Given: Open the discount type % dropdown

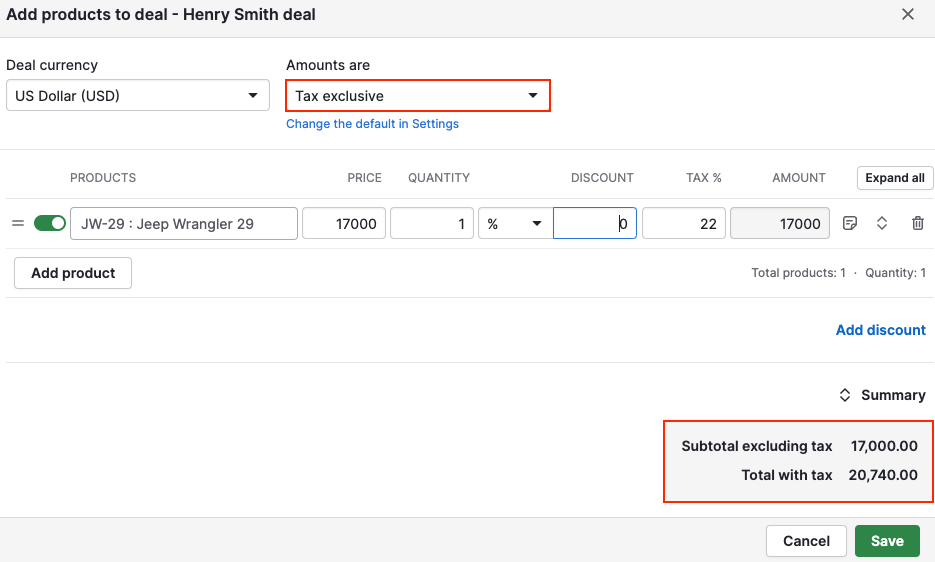Looking at the screenshot, I should pyautogui.click(x=515, y=224).
